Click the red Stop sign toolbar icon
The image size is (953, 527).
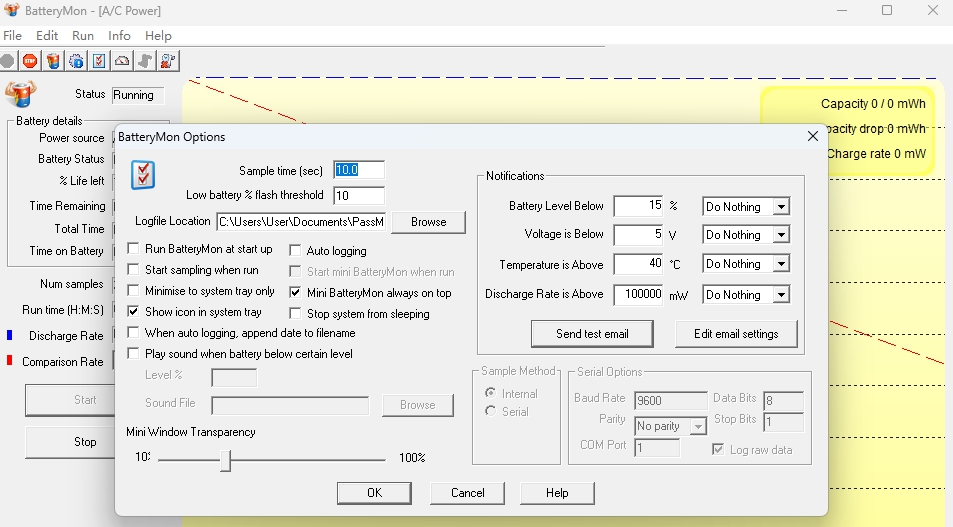(x=30, y=61)
